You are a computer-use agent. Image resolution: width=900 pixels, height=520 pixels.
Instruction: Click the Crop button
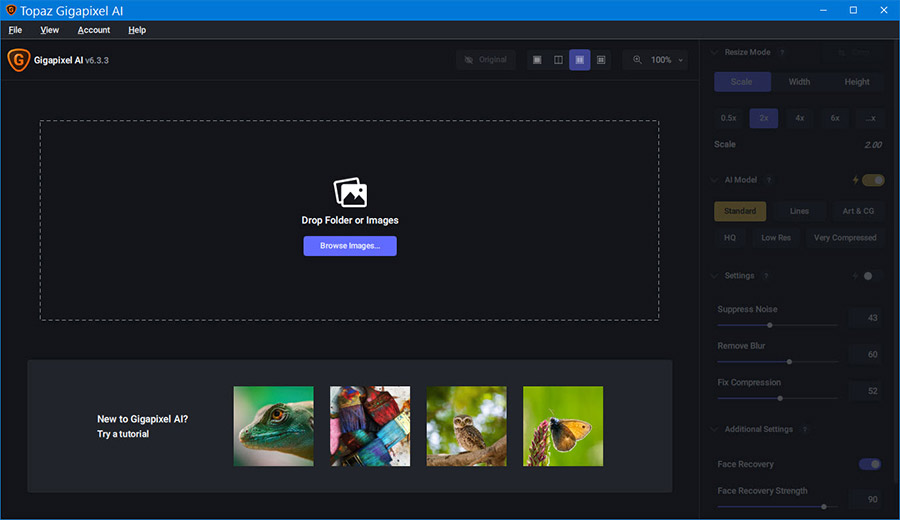853,52
